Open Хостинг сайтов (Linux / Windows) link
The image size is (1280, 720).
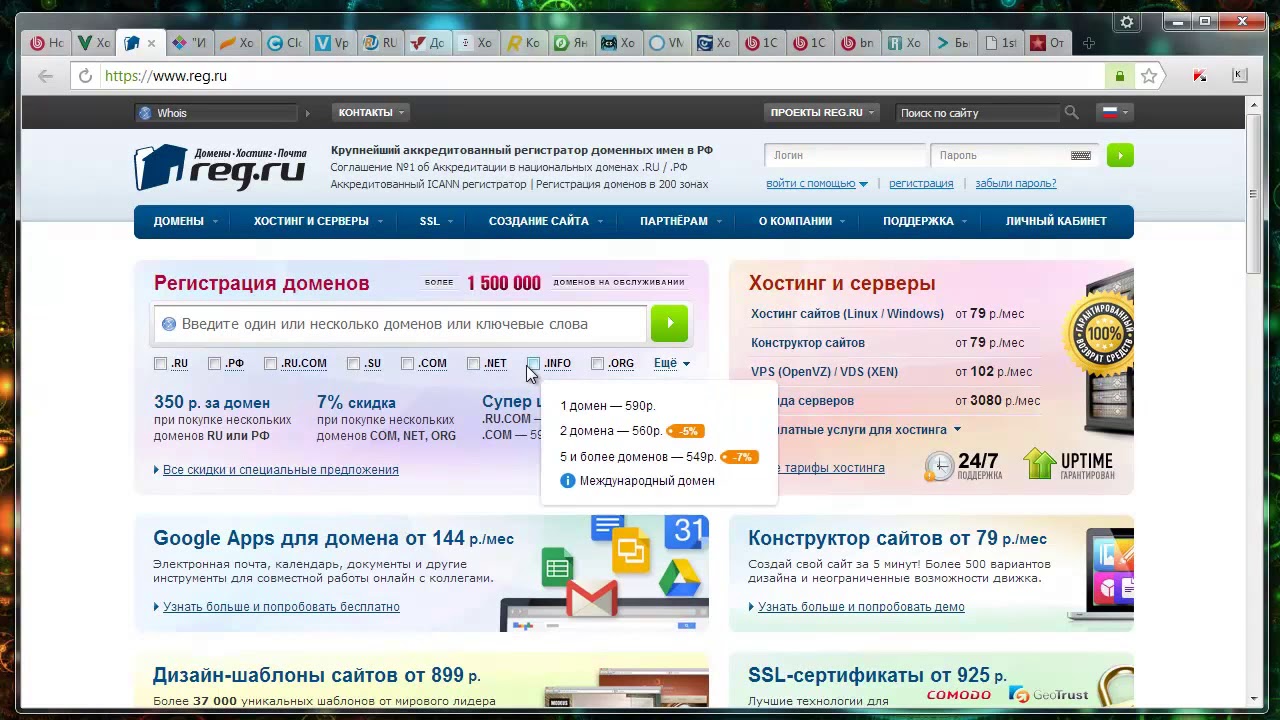click(x=847, y=314)
